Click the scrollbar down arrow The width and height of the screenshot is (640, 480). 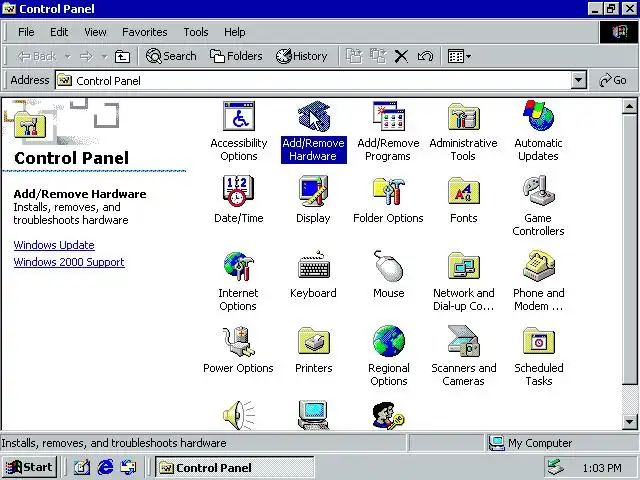tap(629, 422)
